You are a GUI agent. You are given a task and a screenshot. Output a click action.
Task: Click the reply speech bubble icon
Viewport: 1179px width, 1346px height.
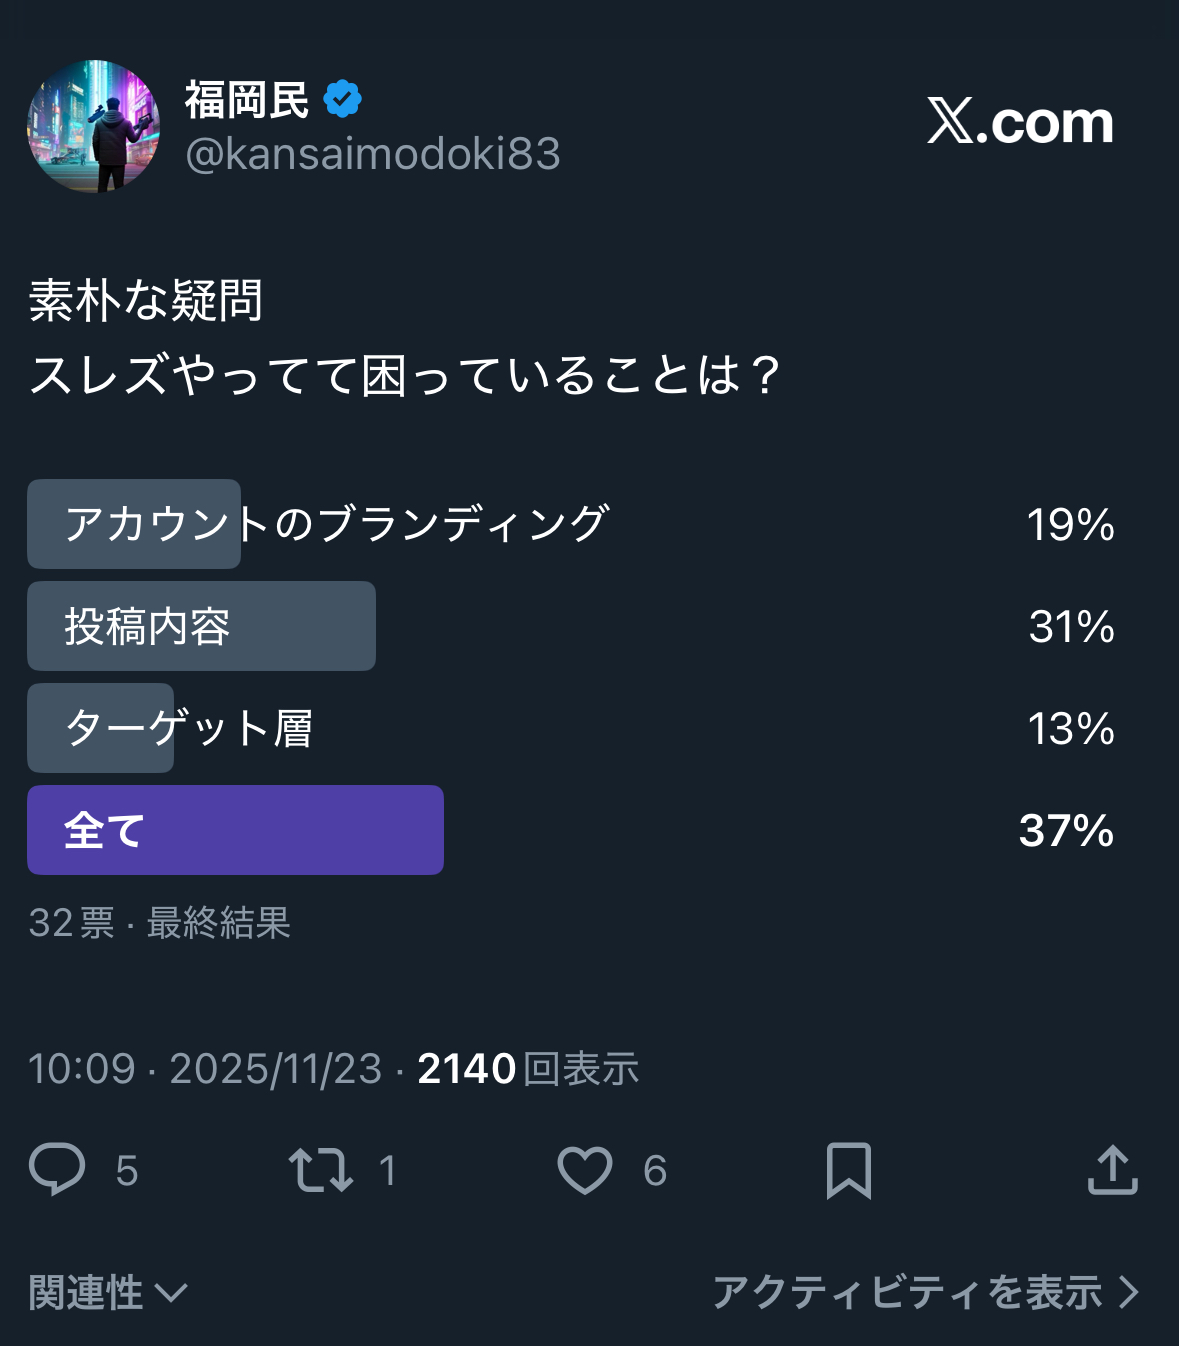pyautogui.click(x=57, y=1169)
